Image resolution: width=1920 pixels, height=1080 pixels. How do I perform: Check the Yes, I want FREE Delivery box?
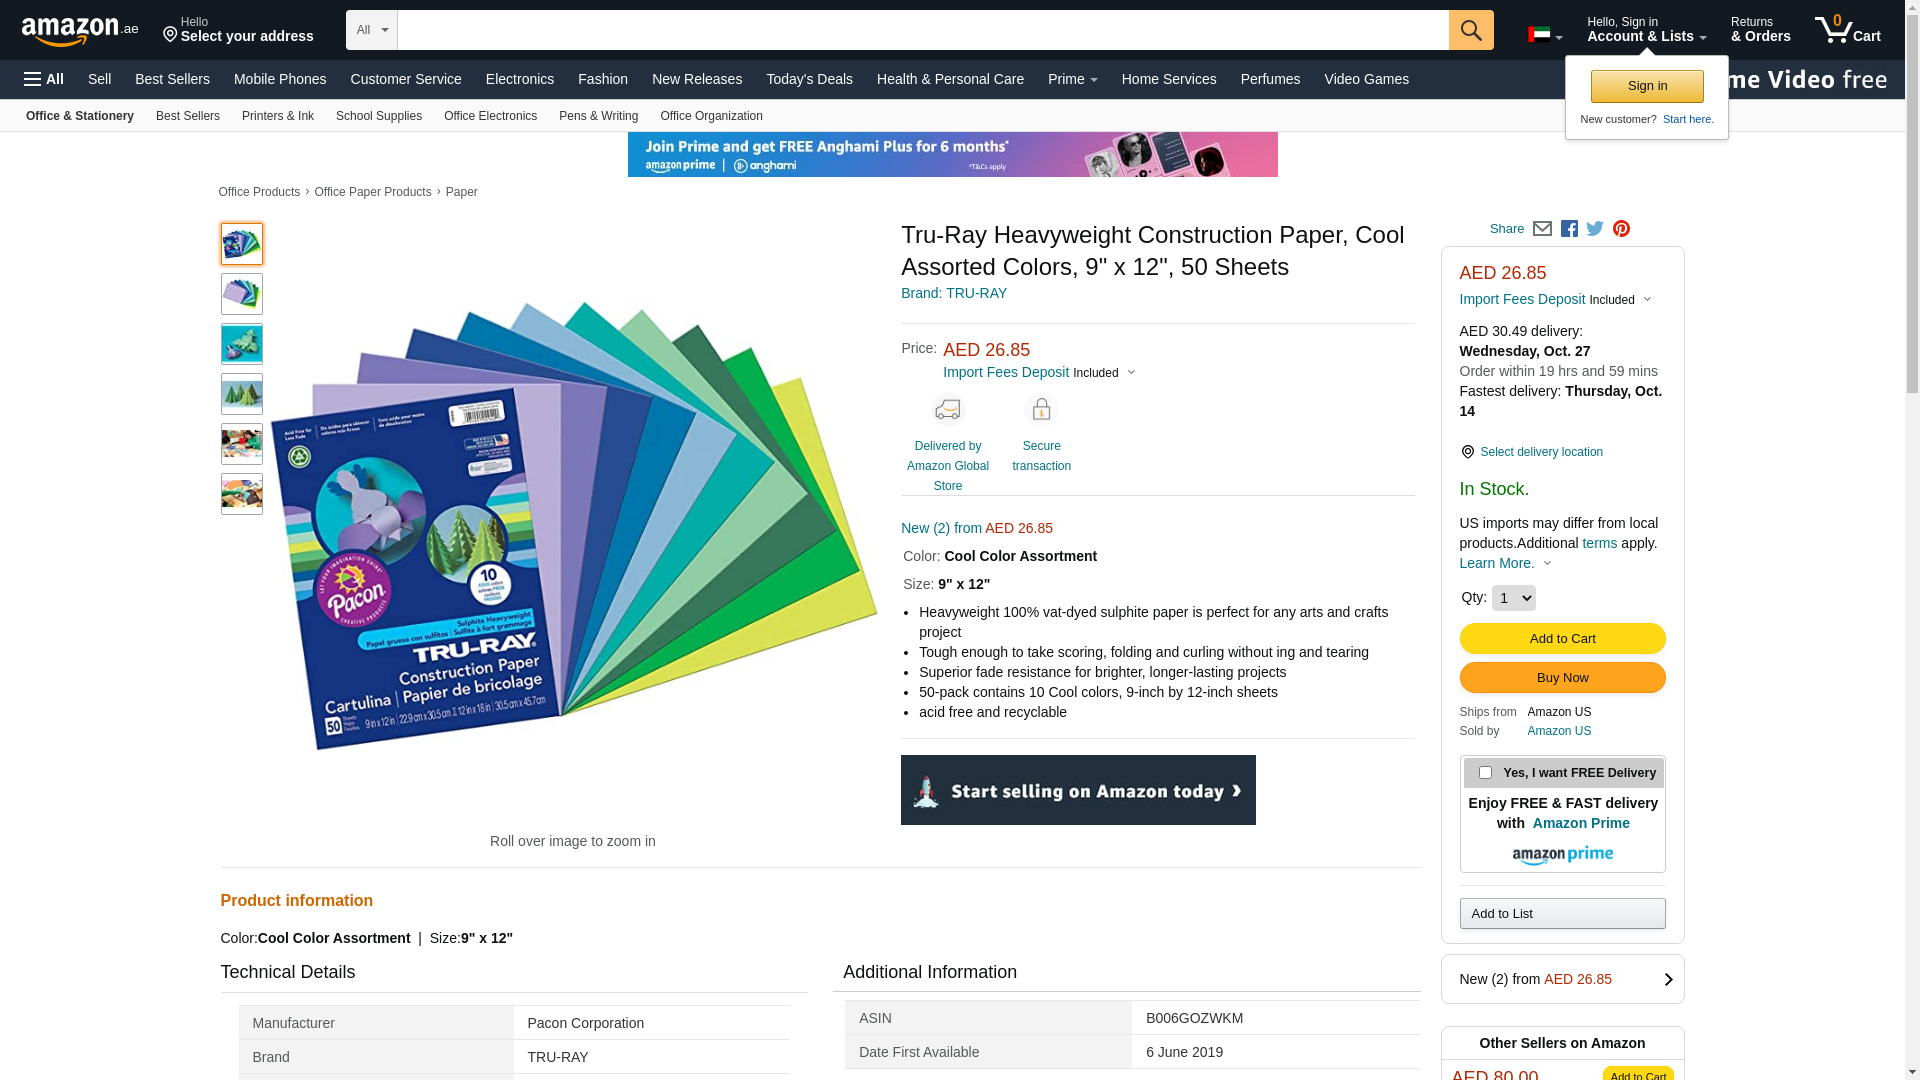(x=1485, y=773)
